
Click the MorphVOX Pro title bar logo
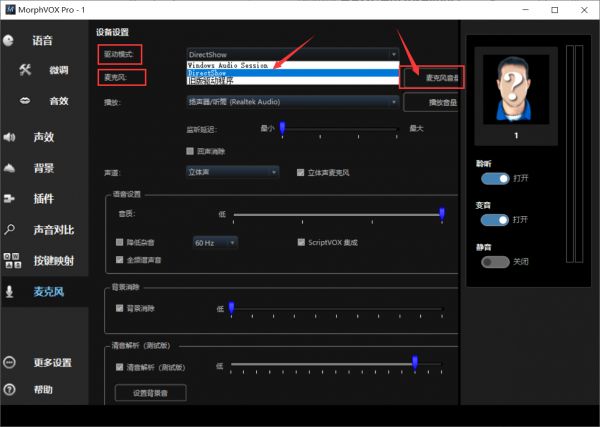(x=10, y=10)
